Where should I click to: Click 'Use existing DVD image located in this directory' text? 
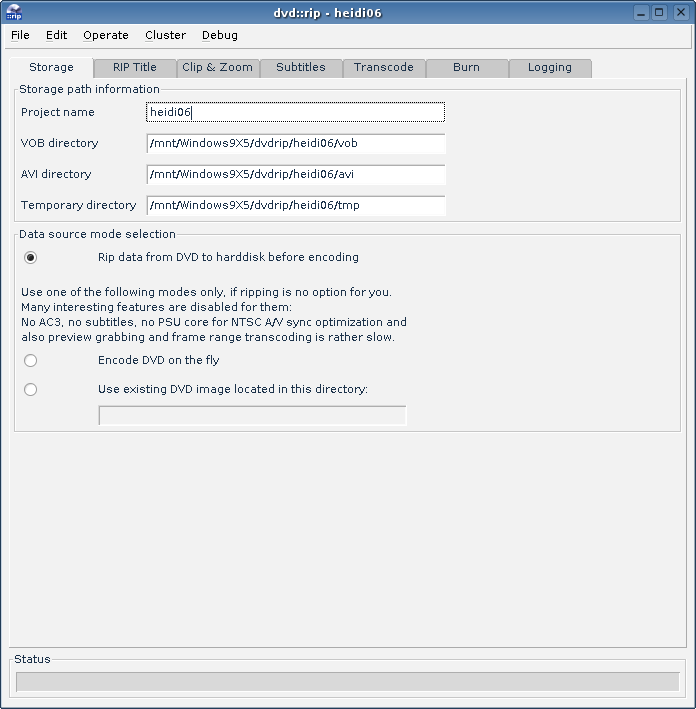click(x=233, y=389)
